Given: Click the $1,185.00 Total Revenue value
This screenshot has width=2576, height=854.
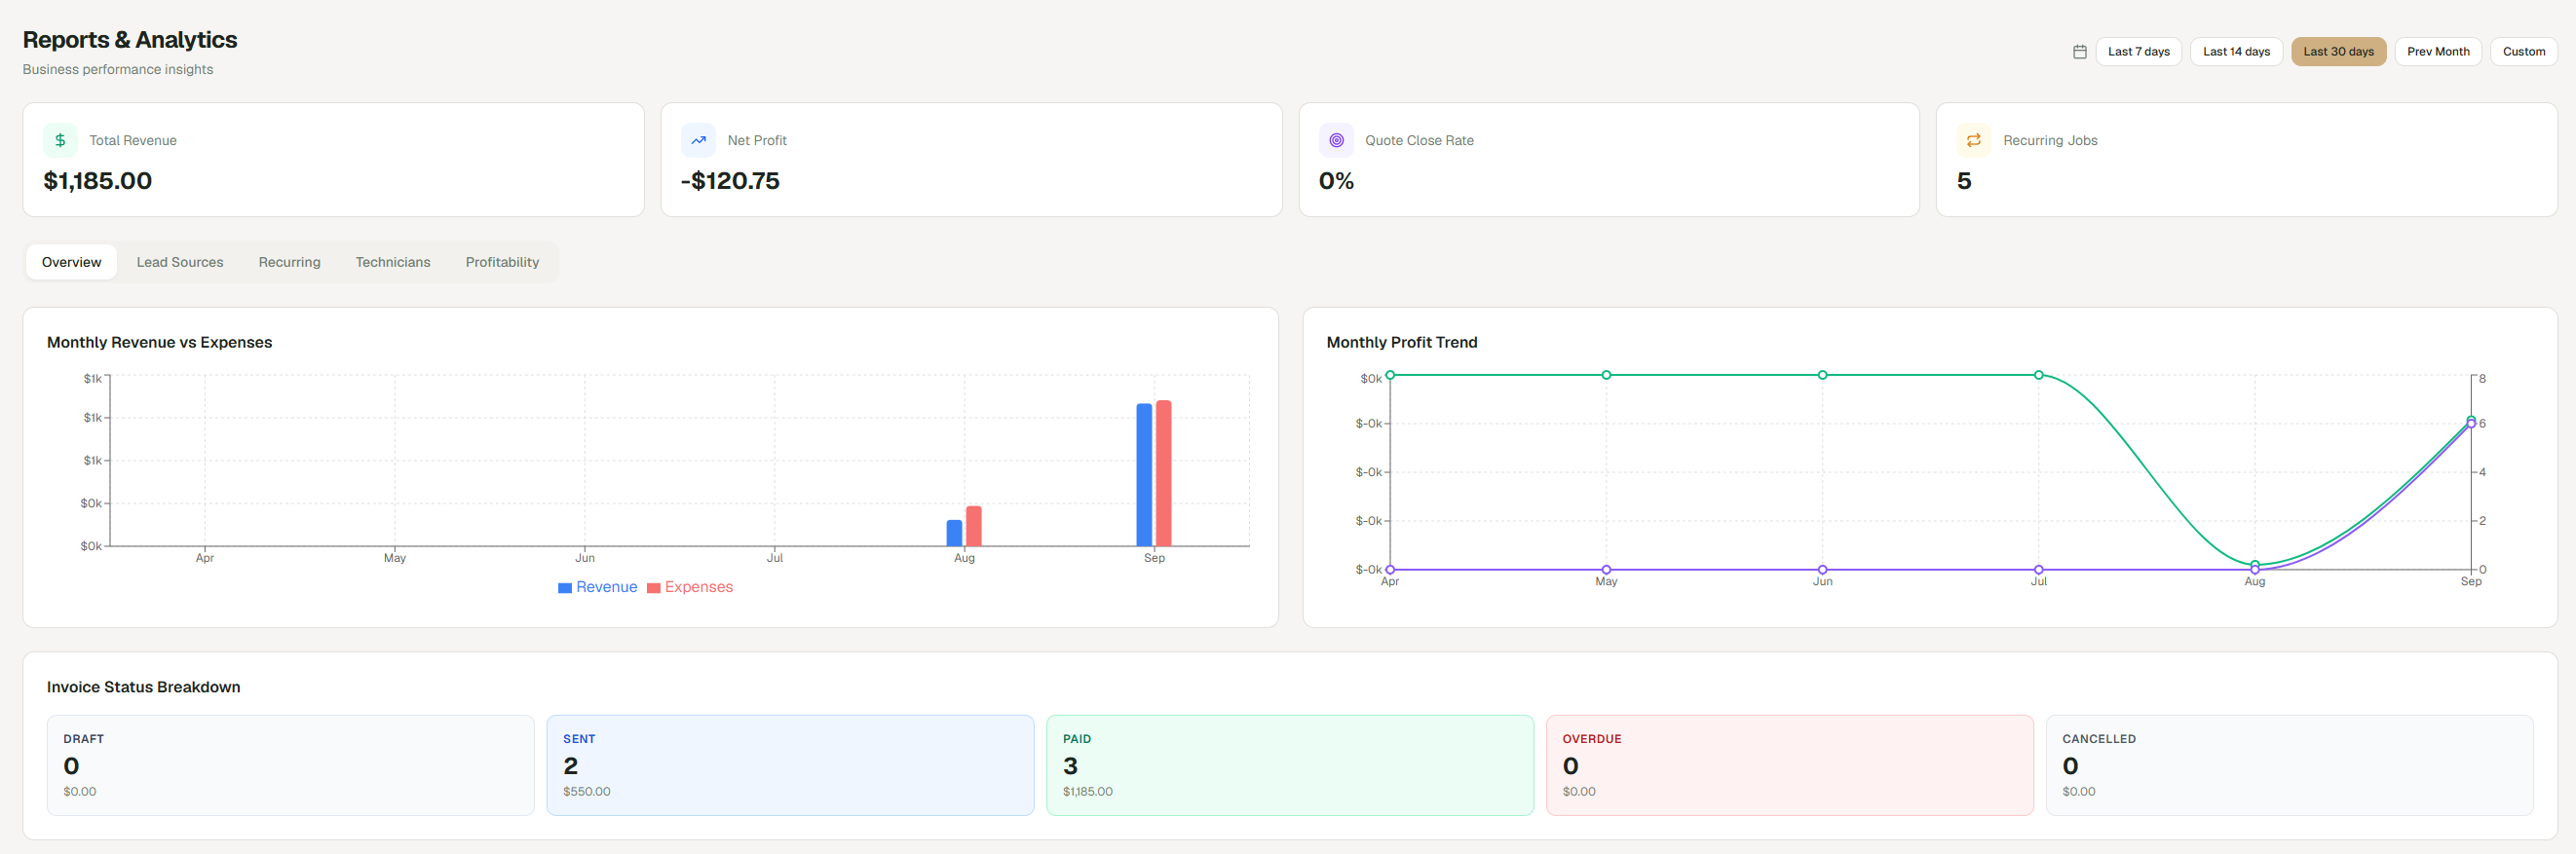Looking at the screenshot, I should (98, 181).
